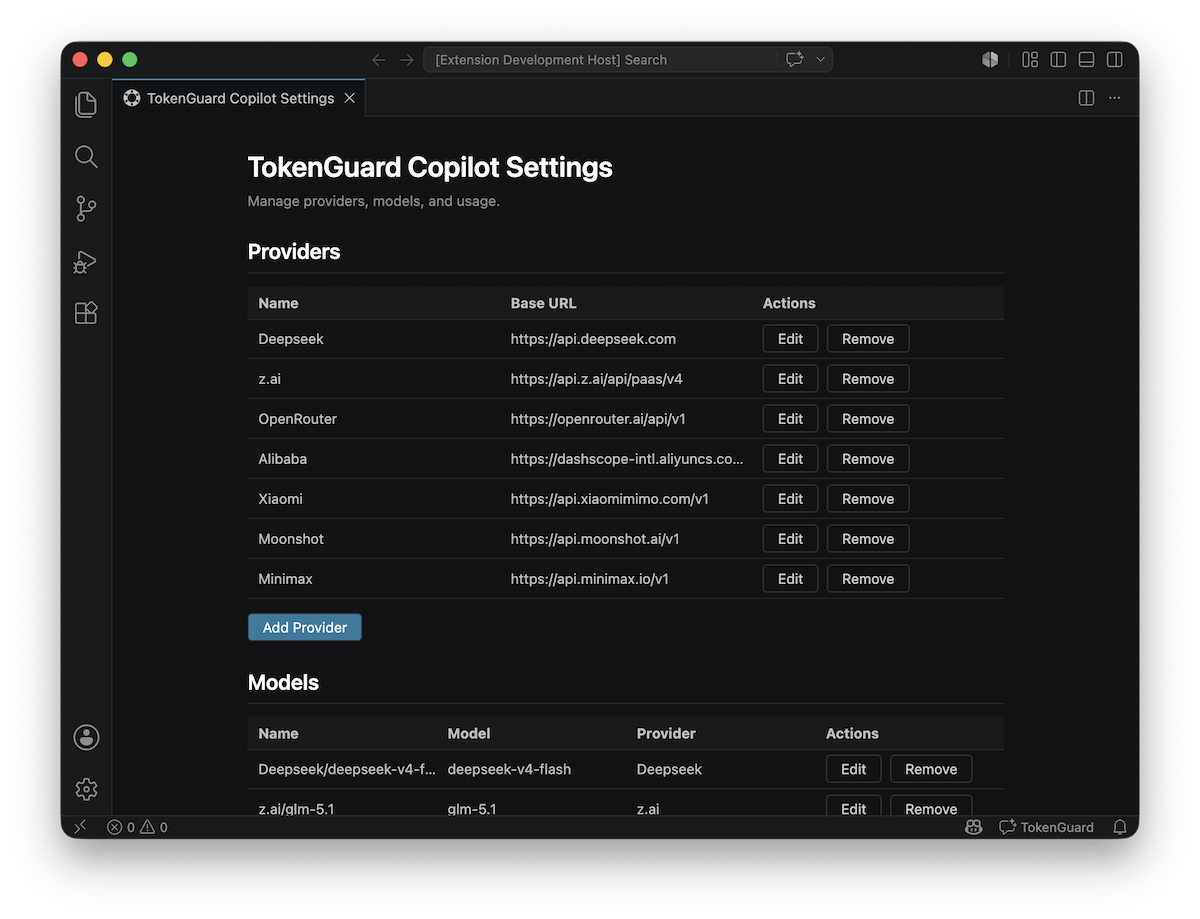This screenshot has width=1200, height=919.
Task: Open Copilot status icon in status bar
Action: (x=973, y=827)
